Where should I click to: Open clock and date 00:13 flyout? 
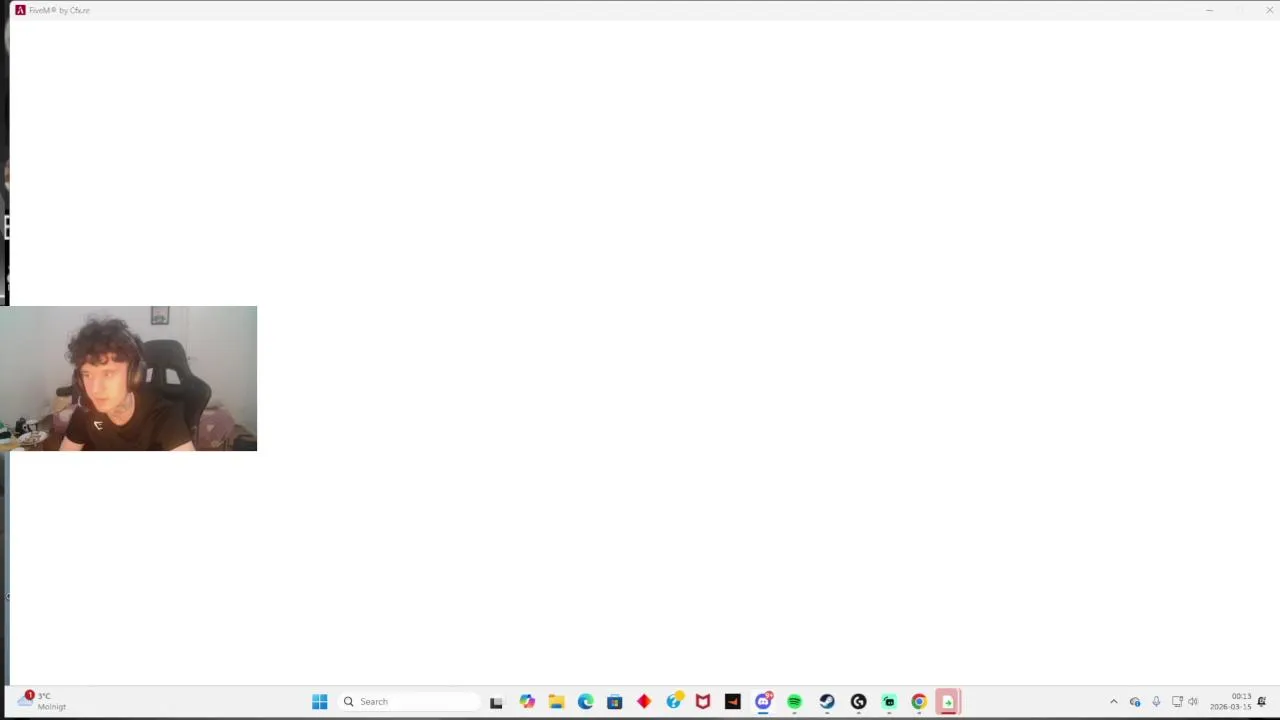point(1231,701)
